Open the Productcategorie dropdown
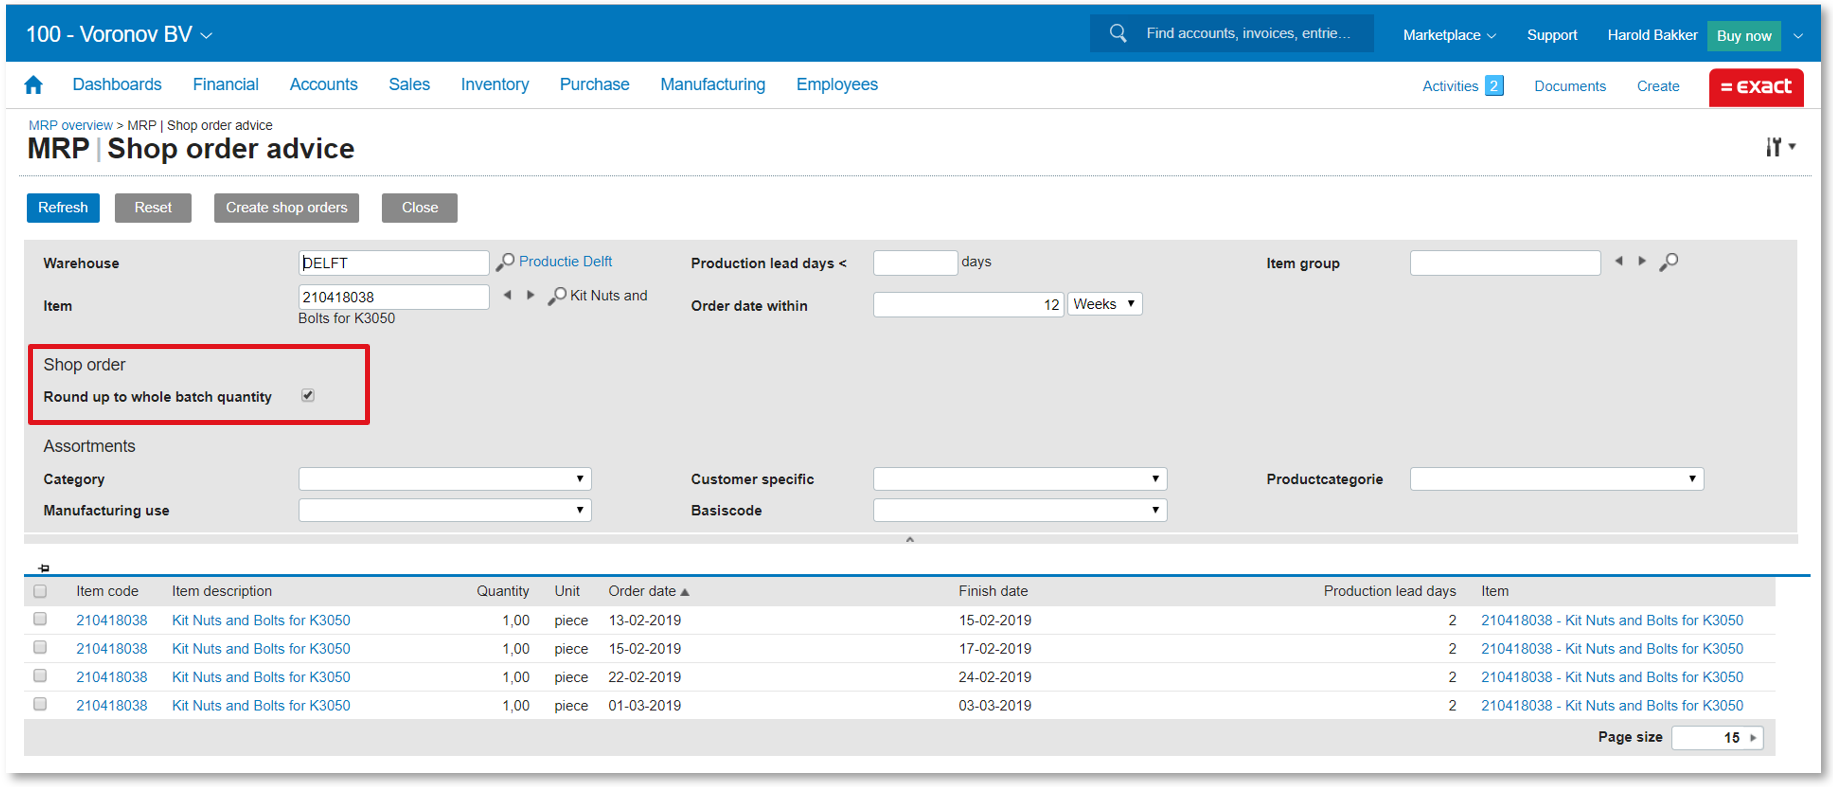This screenshot has width=1833, height=787. pyautogui.click(x=1556, y=479)
